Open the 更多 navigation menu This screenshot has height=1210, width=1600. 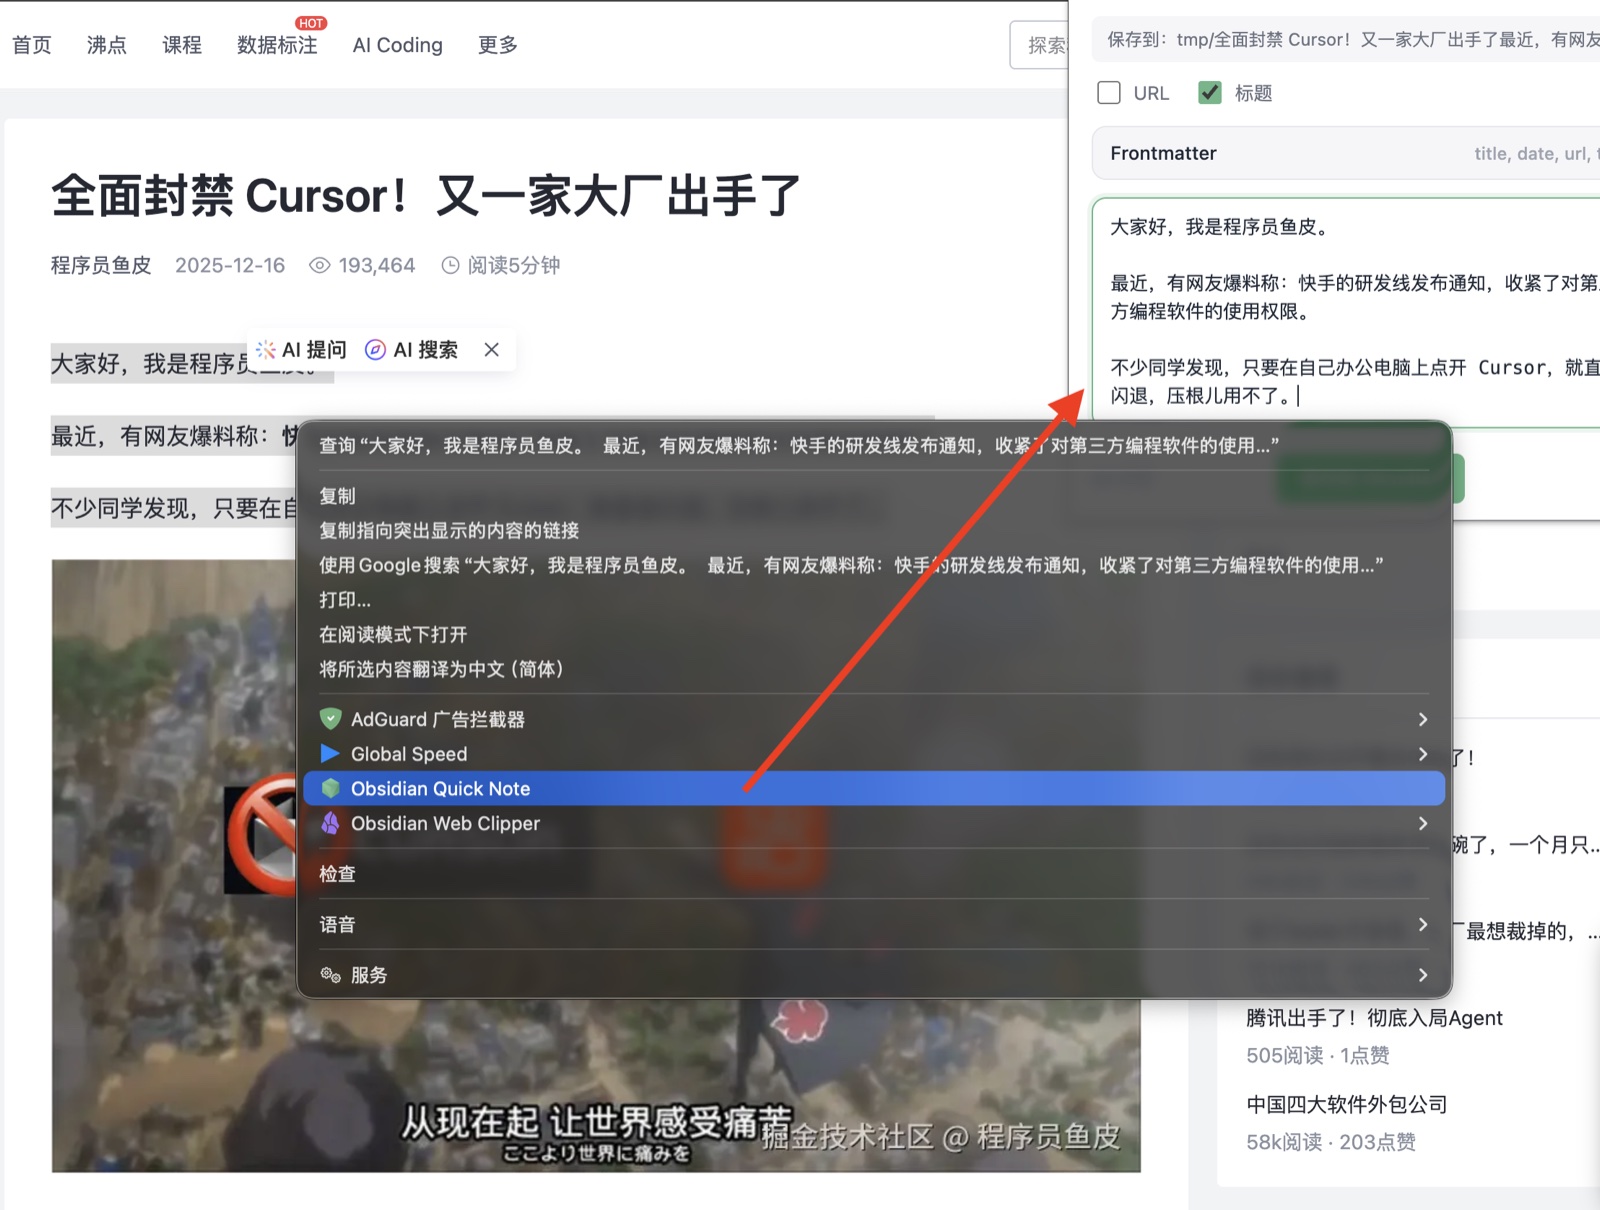point(498,45)
